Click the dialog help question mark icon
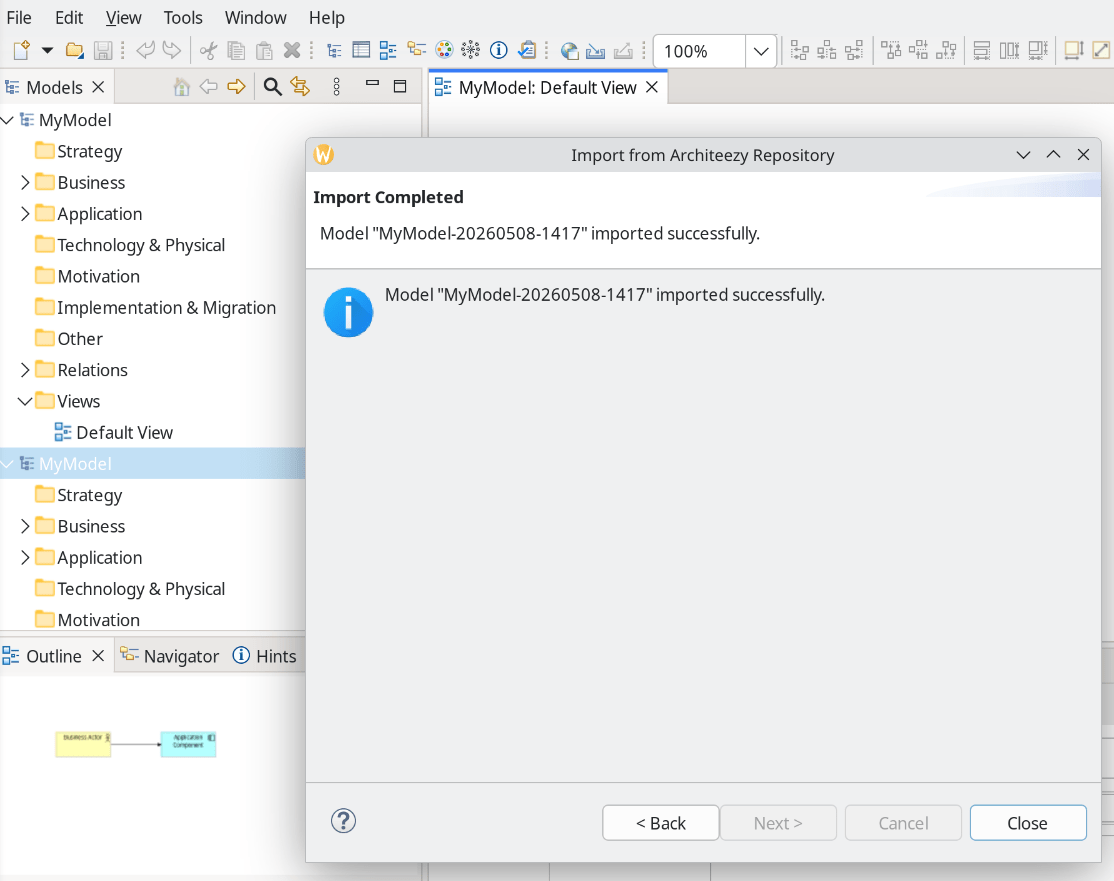Image resolution: width=1114 pixels, height=881 pixels. point(343,821)
